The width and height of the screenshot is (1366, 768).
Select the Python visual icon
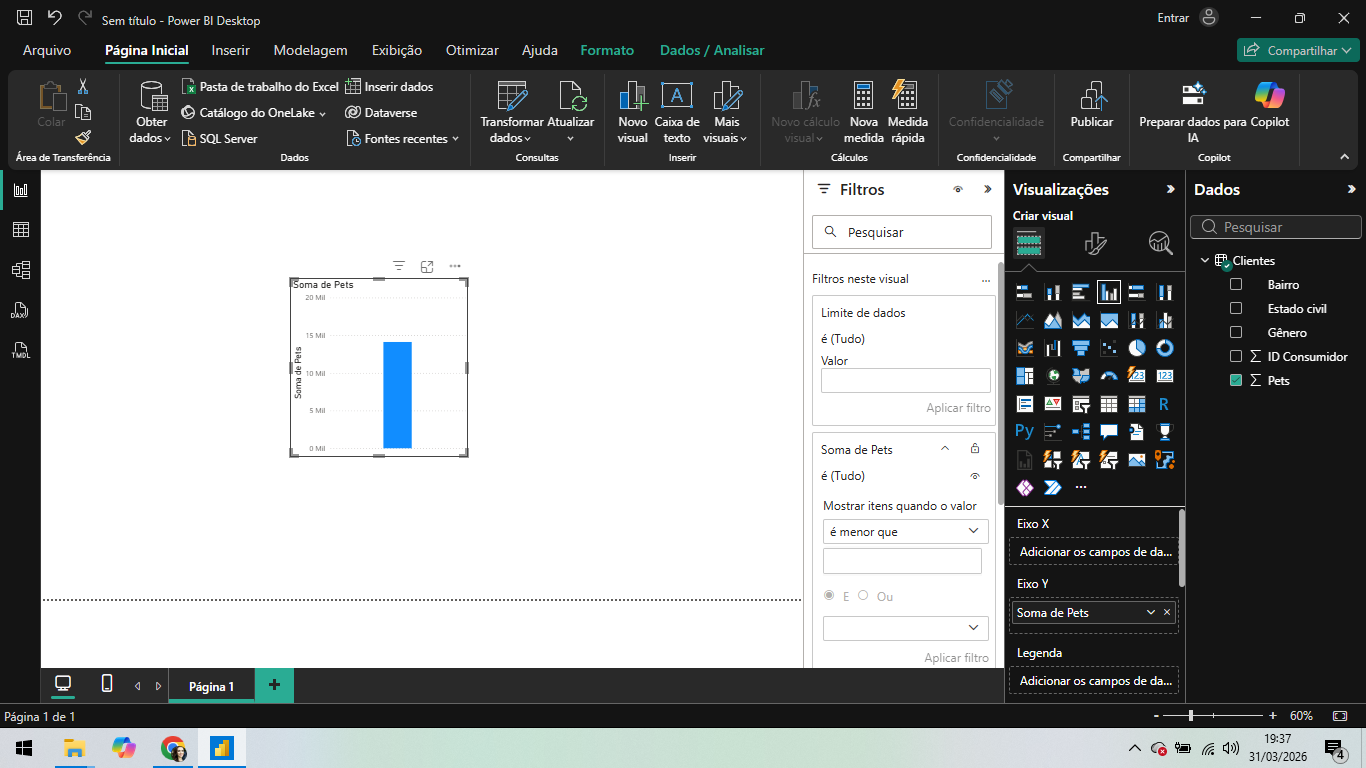[x=1024, y=432]
